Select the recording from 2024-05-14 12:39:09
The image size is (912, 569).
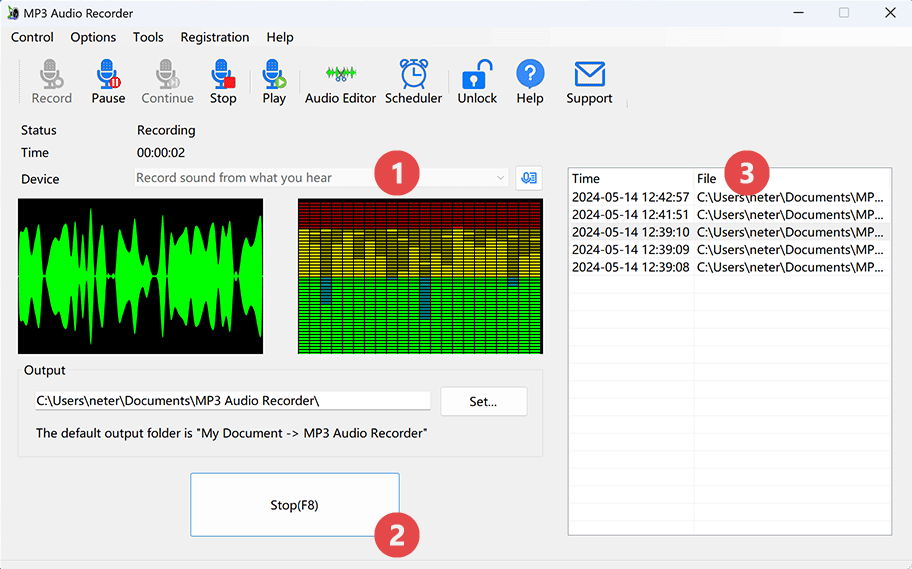pyautogui.click(x=729, y=250)
